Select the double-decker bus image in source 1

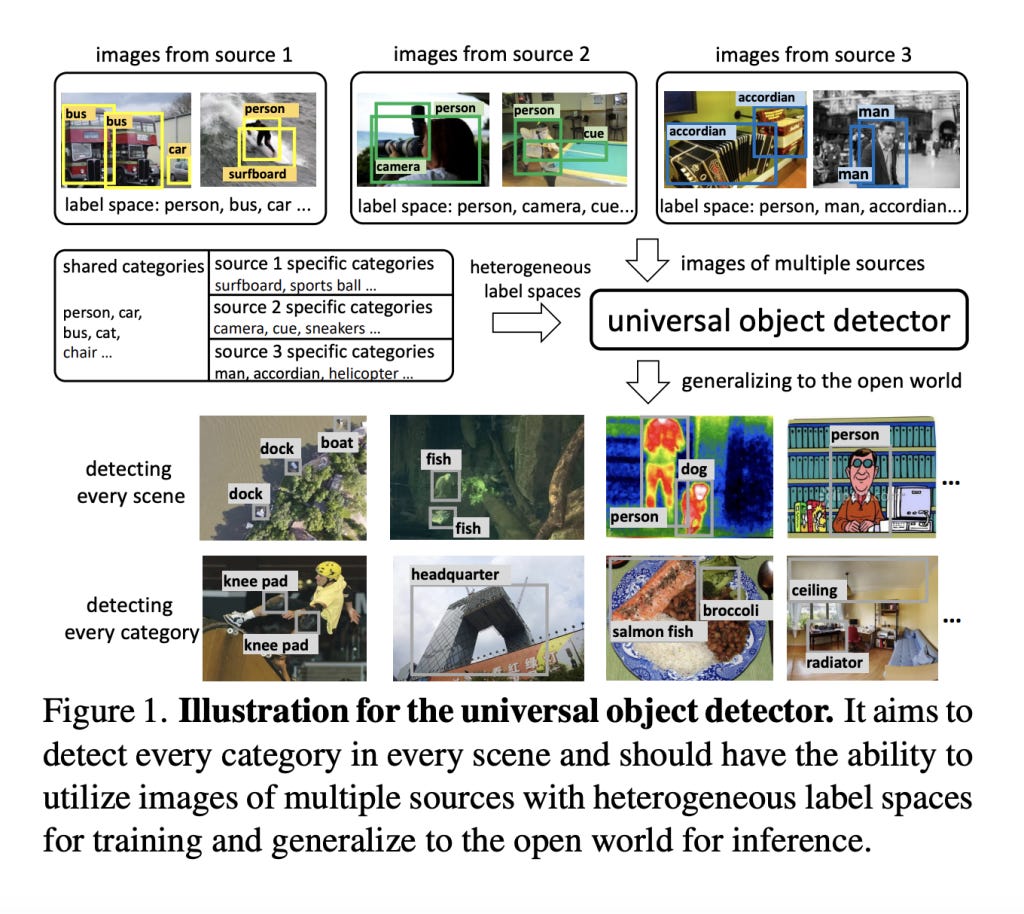click(126, 140)
